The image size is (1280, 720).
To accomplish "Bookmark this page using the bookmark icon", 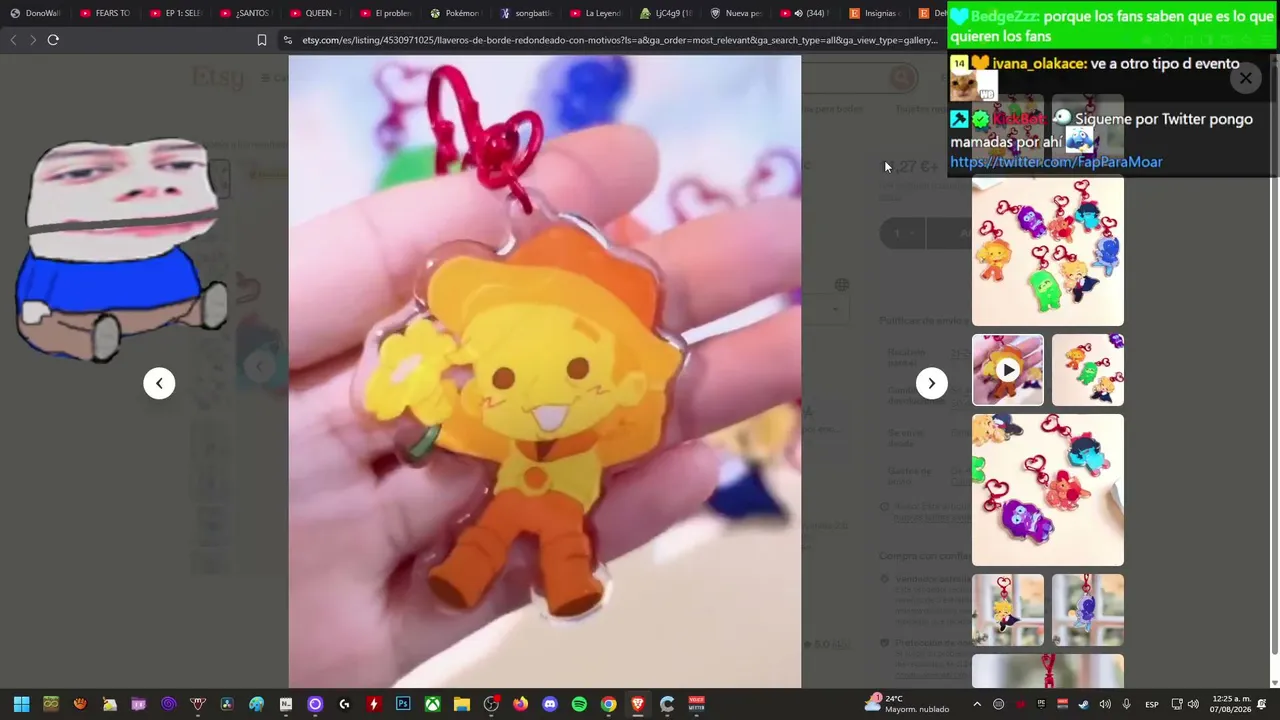I will pos(262,40).
